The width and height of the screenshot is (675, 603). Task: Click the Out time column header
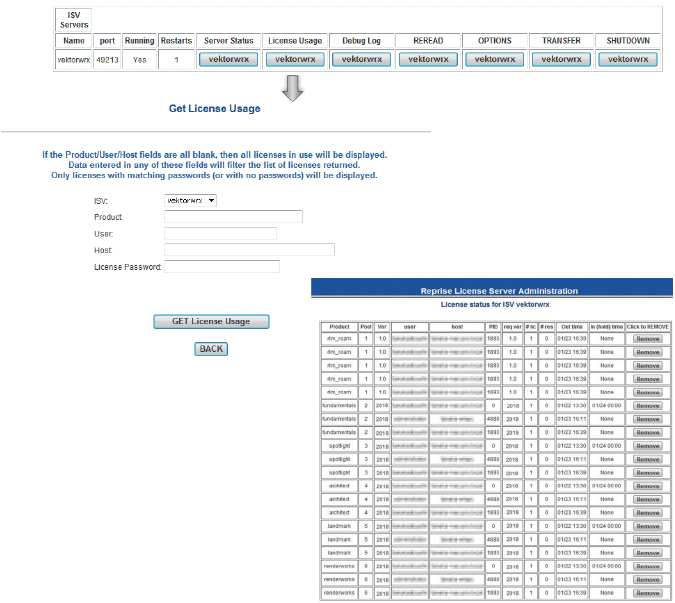pos(572,327)
